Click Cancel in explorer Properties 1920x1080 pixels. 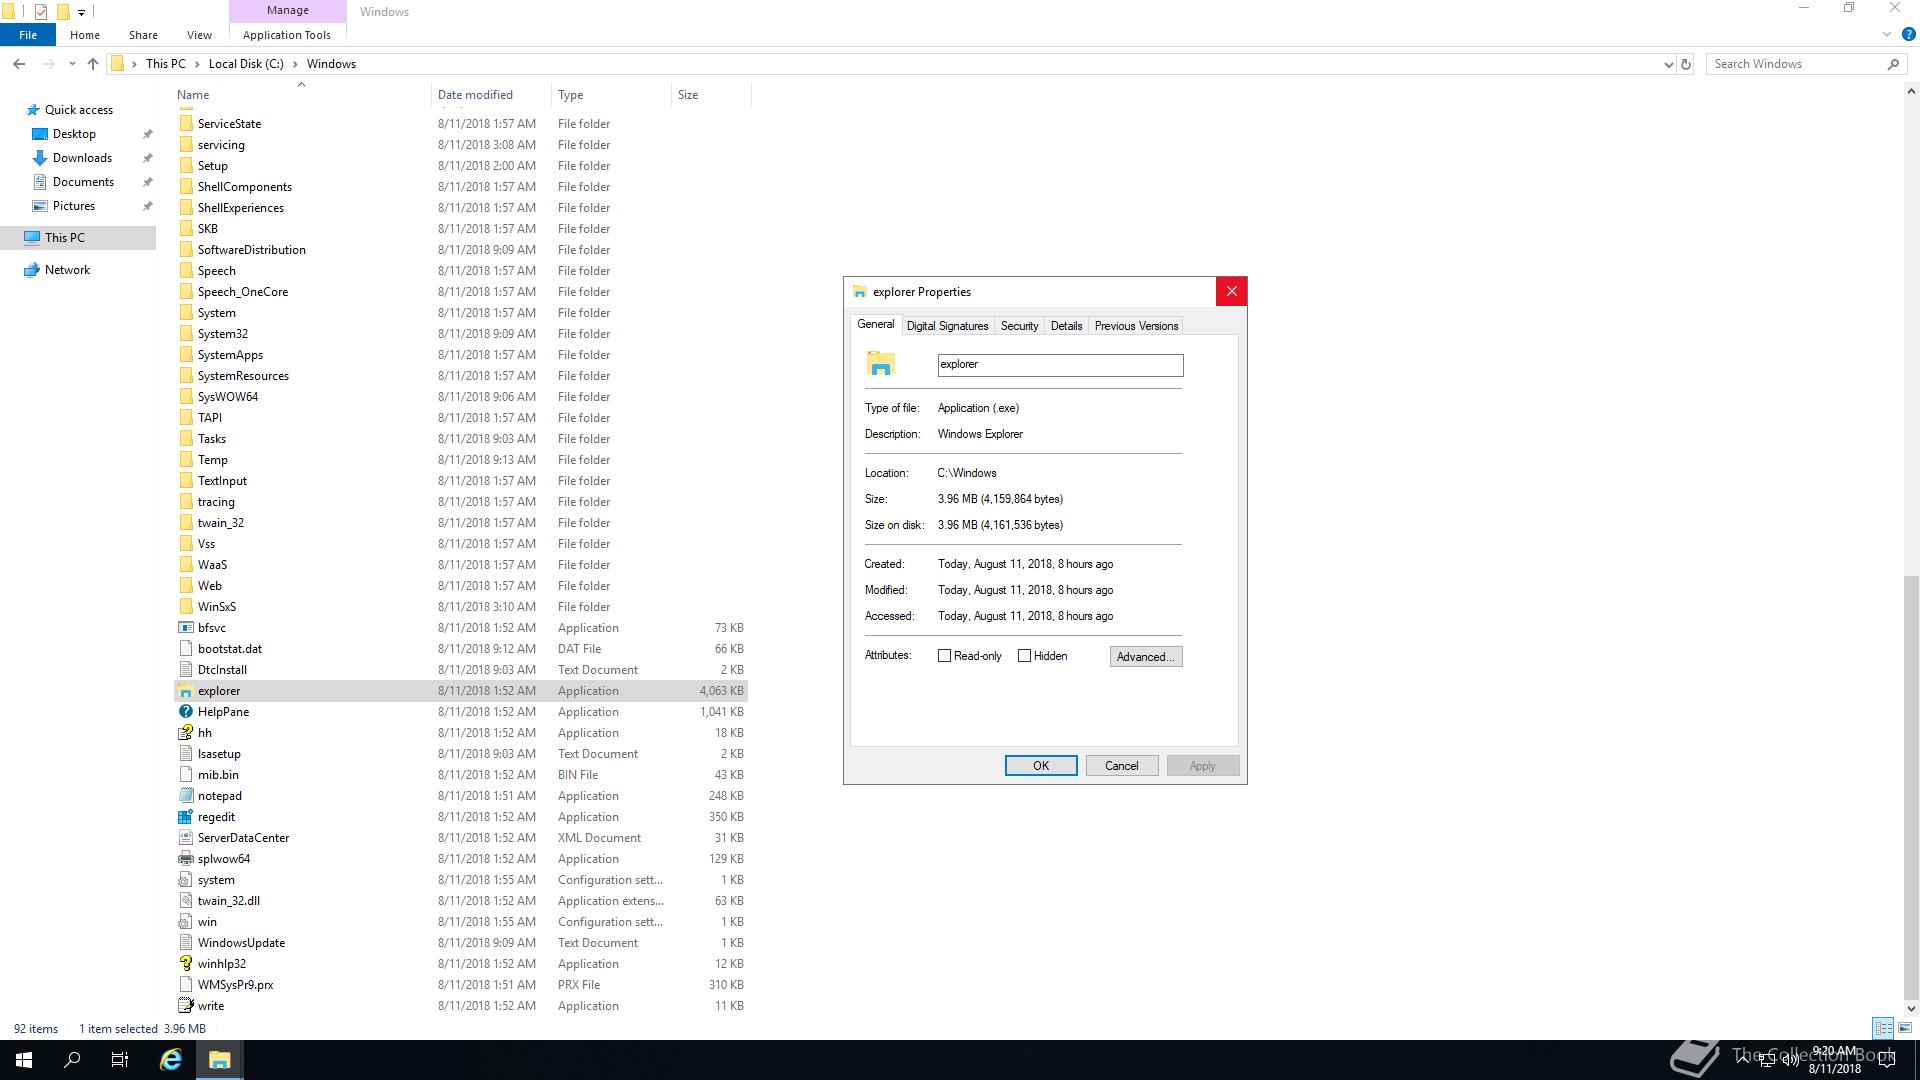pos(1121,766)
